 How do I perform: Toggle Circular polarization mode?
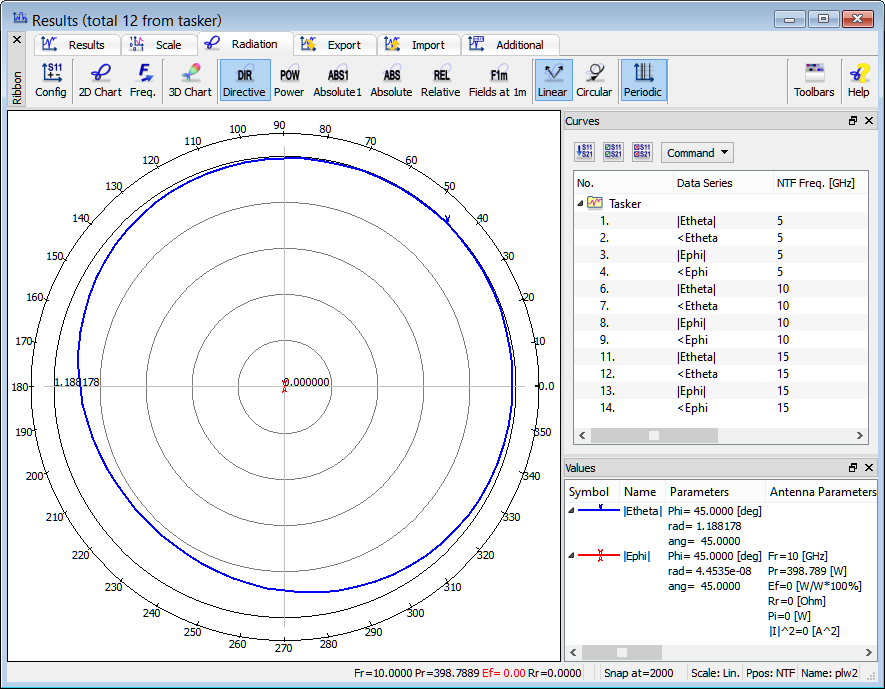pos(594,80)
